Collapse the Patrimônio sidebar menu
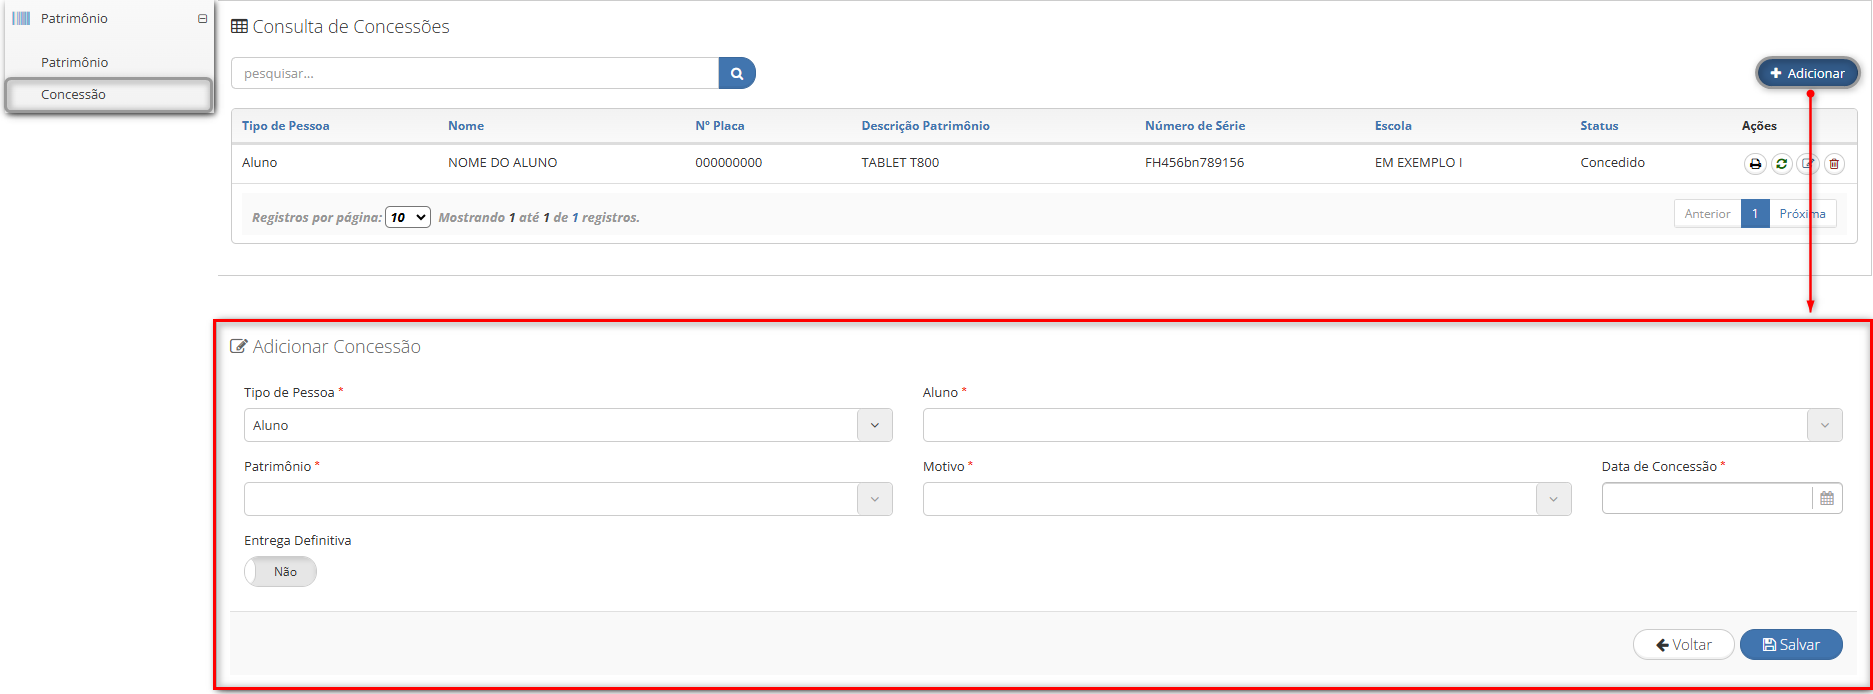1873x694 pixels. pyautogui.click(x=203, y=19)
